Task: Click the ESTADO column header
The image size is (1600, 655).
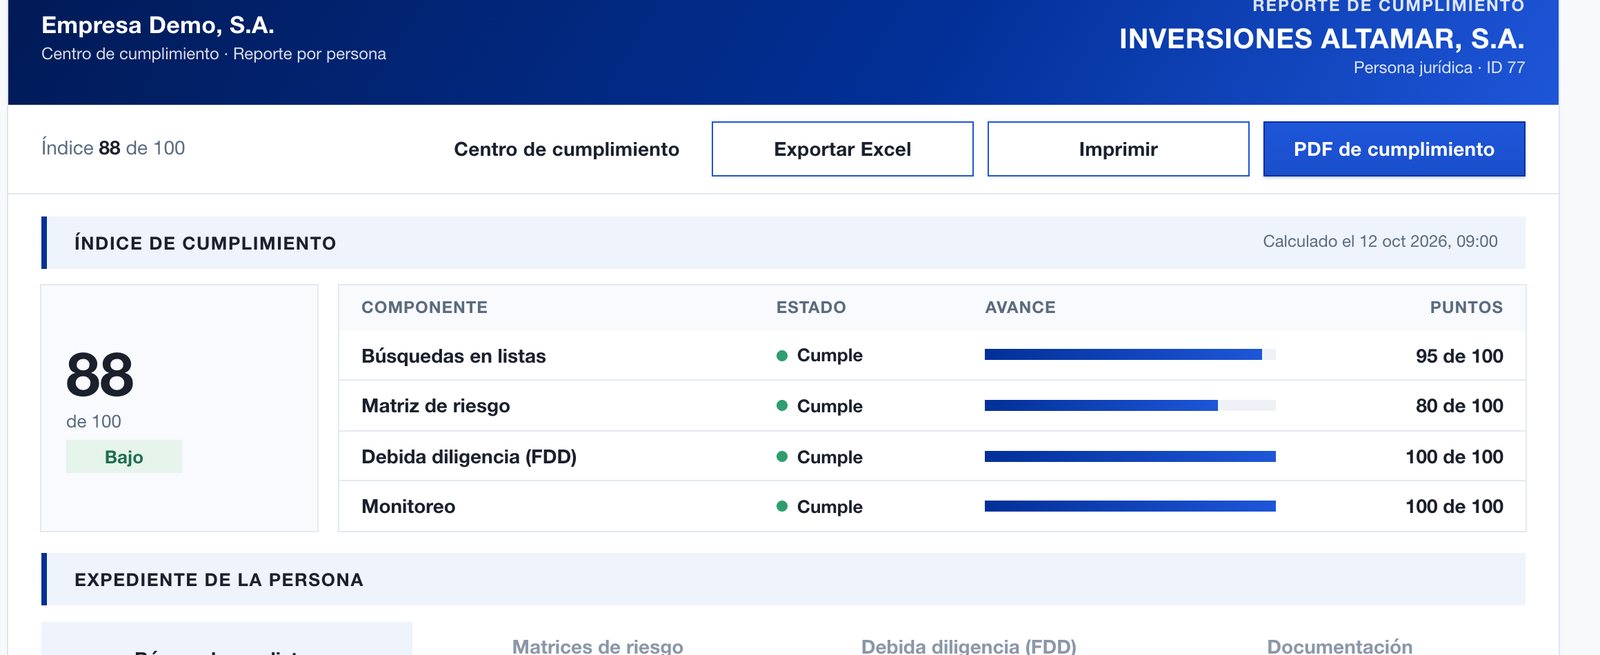Action: pyautogui.click(x=811, y=308)
